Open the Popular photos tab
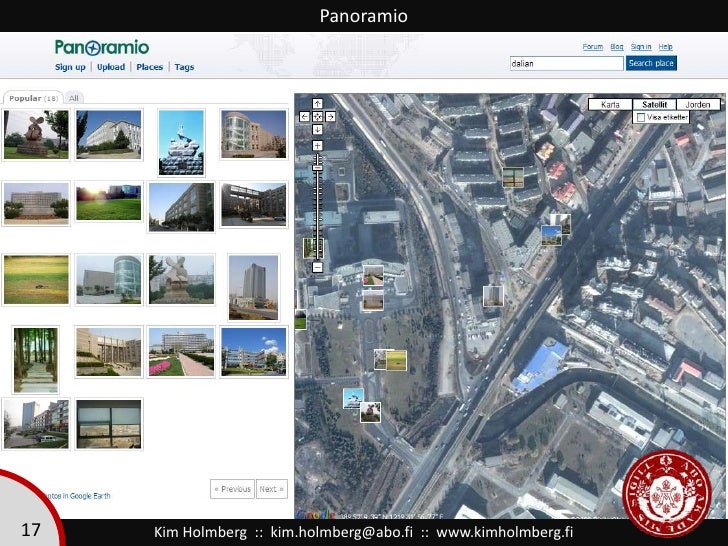 coord(33,98)
